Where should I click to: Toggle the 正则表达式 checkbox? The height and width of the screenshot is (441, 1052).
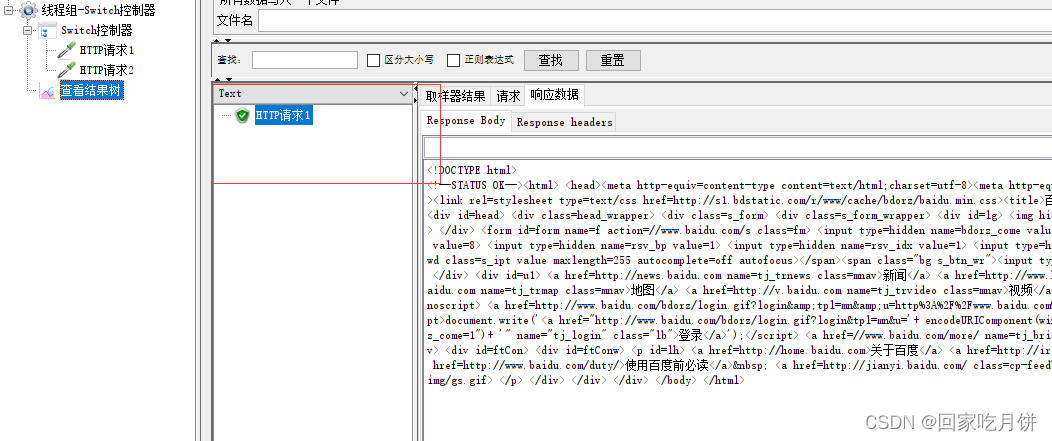(x=454, y=60)
